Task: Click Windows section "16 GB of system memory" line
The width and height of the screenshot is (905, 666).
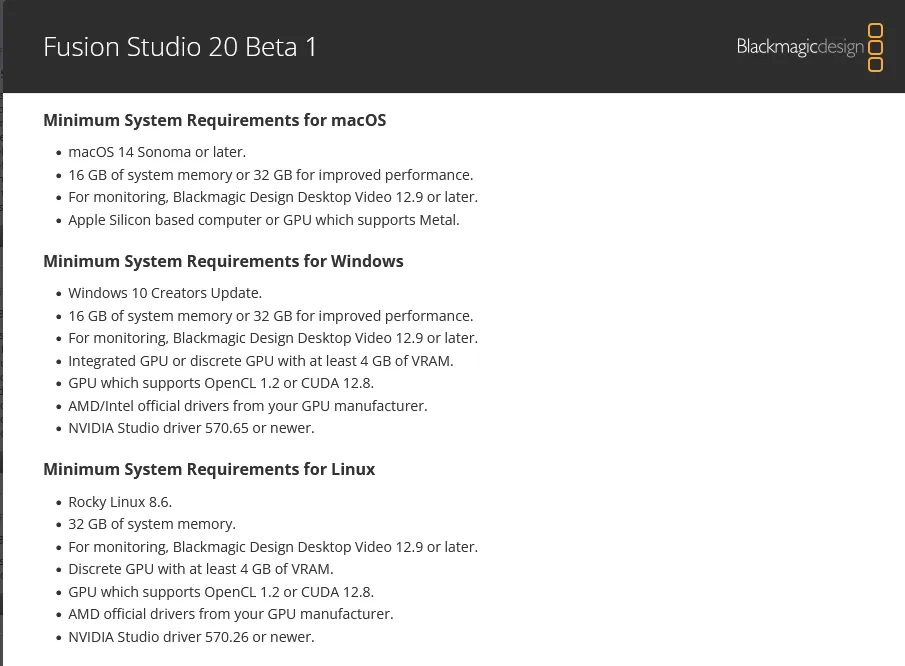Action: pyautogui.click(x=271, y=316)
